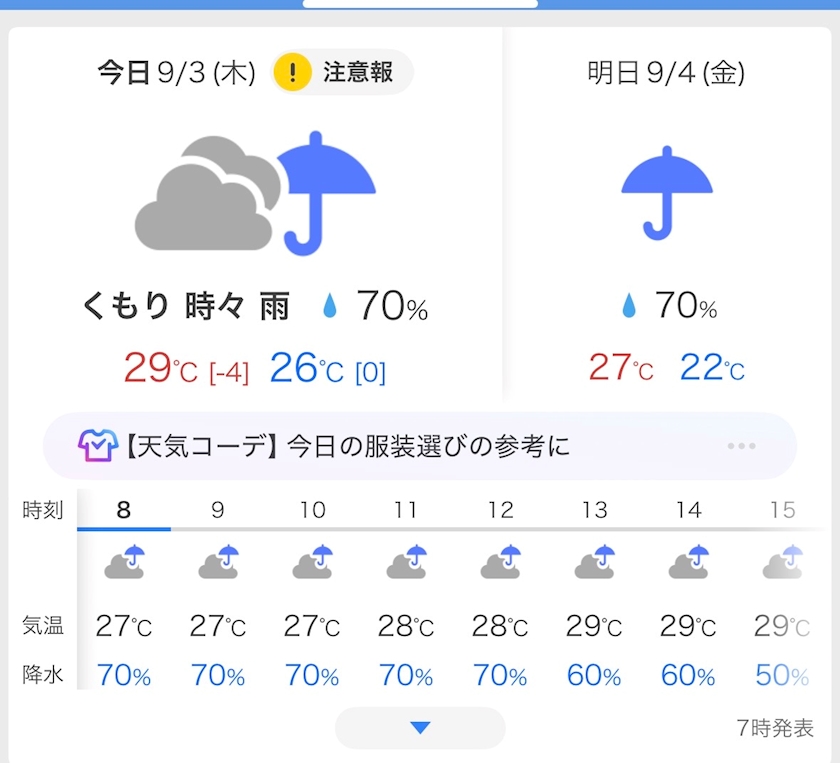Image resolution: width=840 pixels, height=763 pixels.
Task: Click the three dots on 天気コーデ banner
Action: point(741,446)
